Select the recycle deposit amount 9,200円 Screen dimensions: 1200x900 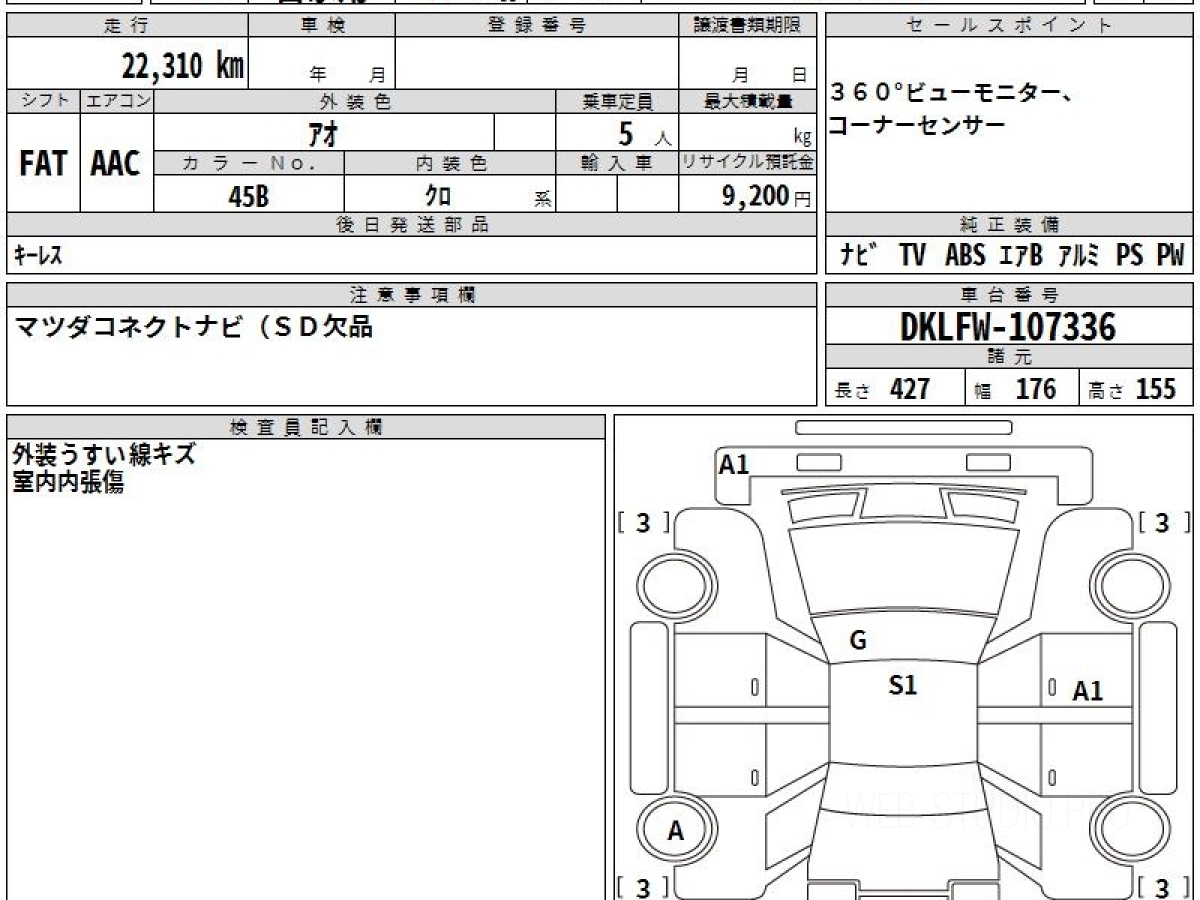(766, 196)
